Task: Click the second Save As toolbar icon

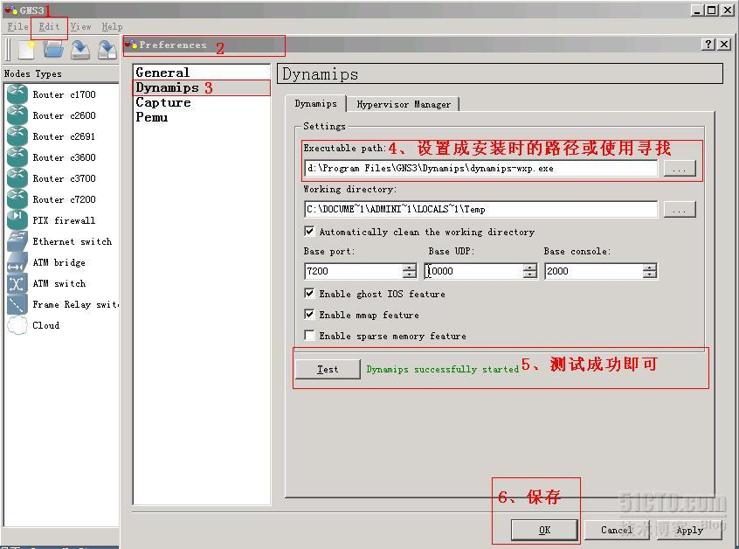Action: click(107, 50)
